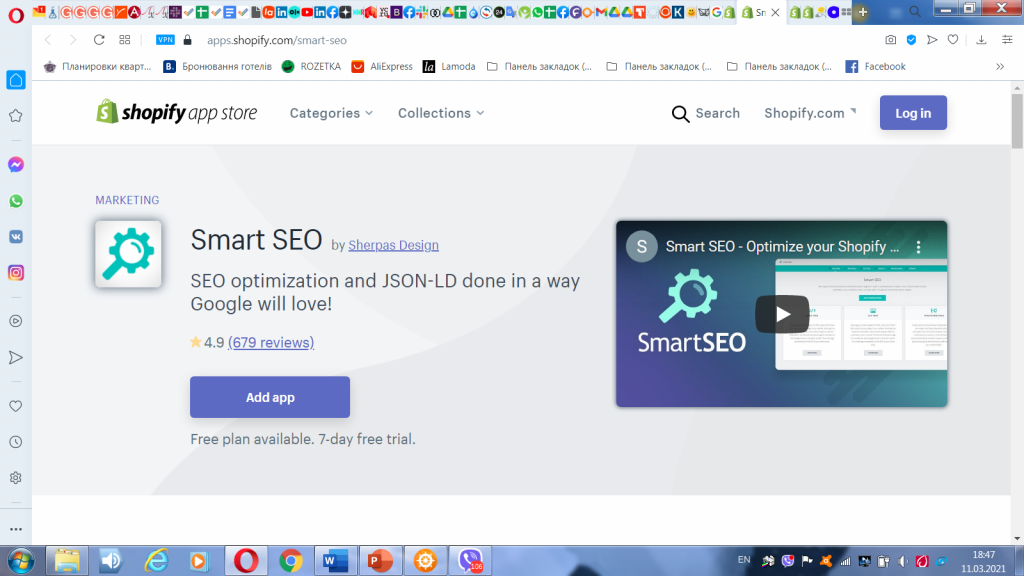Click the page vertical scrollbar thumb
Viewport: 1024px width, 576px height.
(x=1017, y=121)
